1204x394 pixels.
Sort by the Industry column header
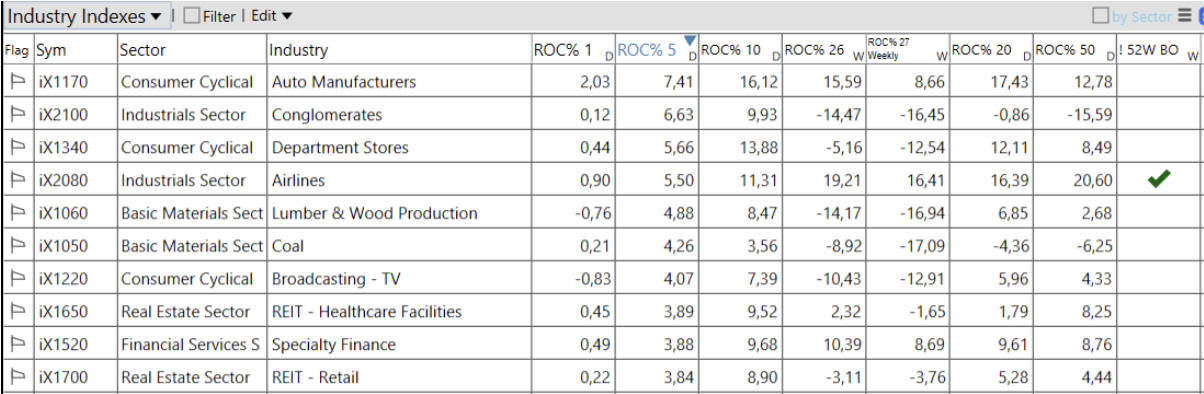(x=398, y=50)
